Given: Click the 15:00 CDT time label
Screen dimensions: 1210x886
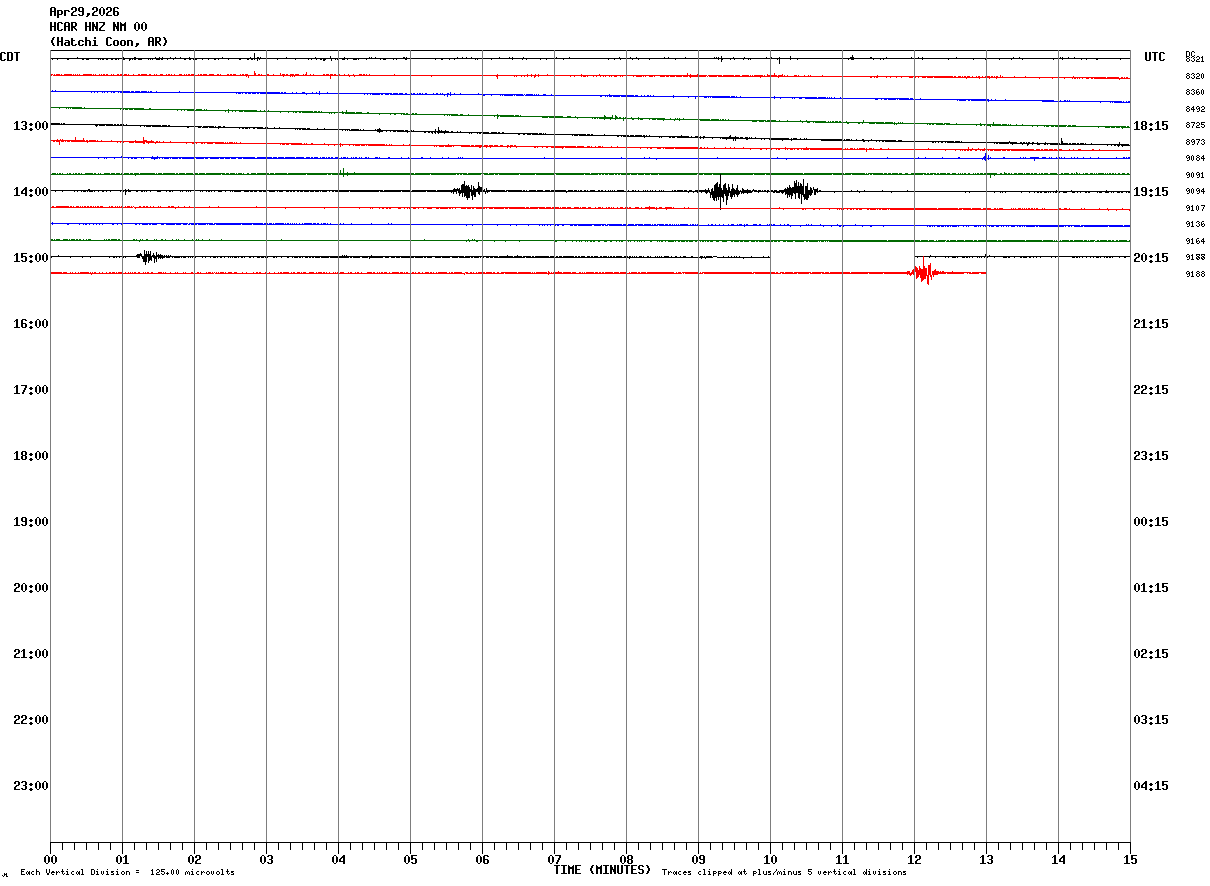Looking at the screenshot, I should point(31,257).
